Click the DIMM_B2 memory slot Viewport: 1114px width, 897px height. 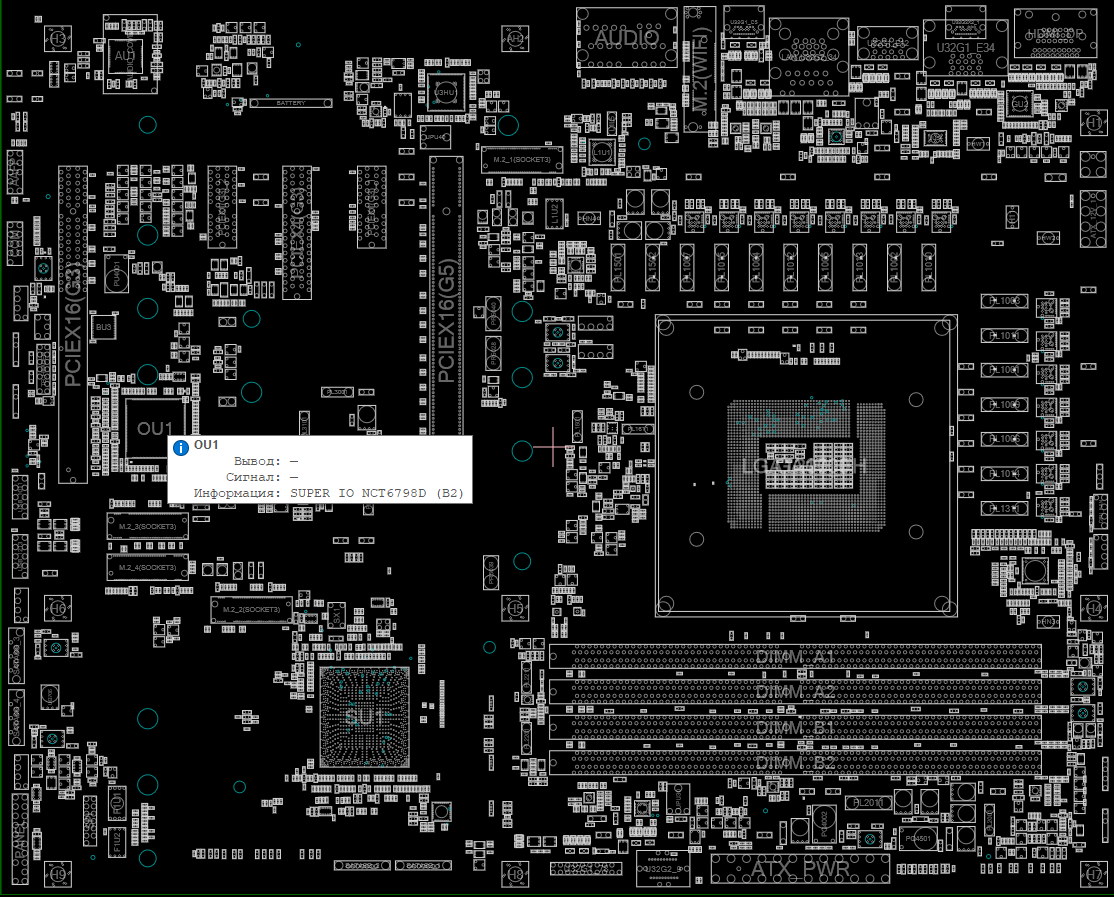795,762
